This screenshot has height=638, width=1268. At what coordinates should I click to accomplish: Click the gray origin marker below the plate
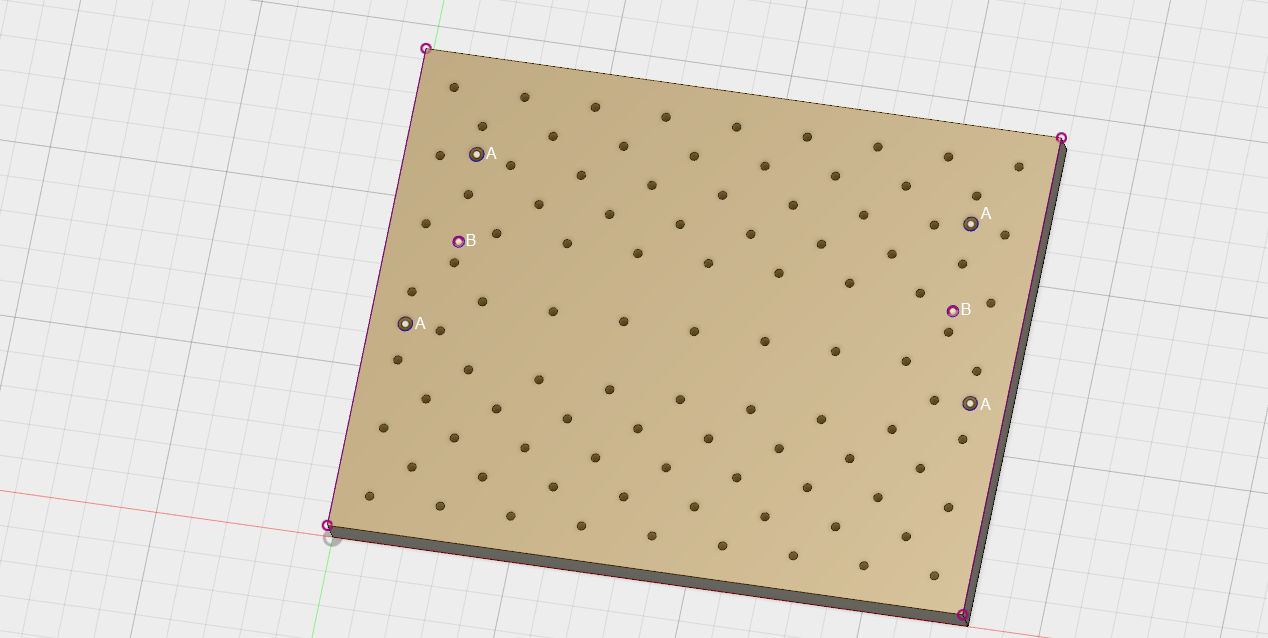tap(333, 538)
